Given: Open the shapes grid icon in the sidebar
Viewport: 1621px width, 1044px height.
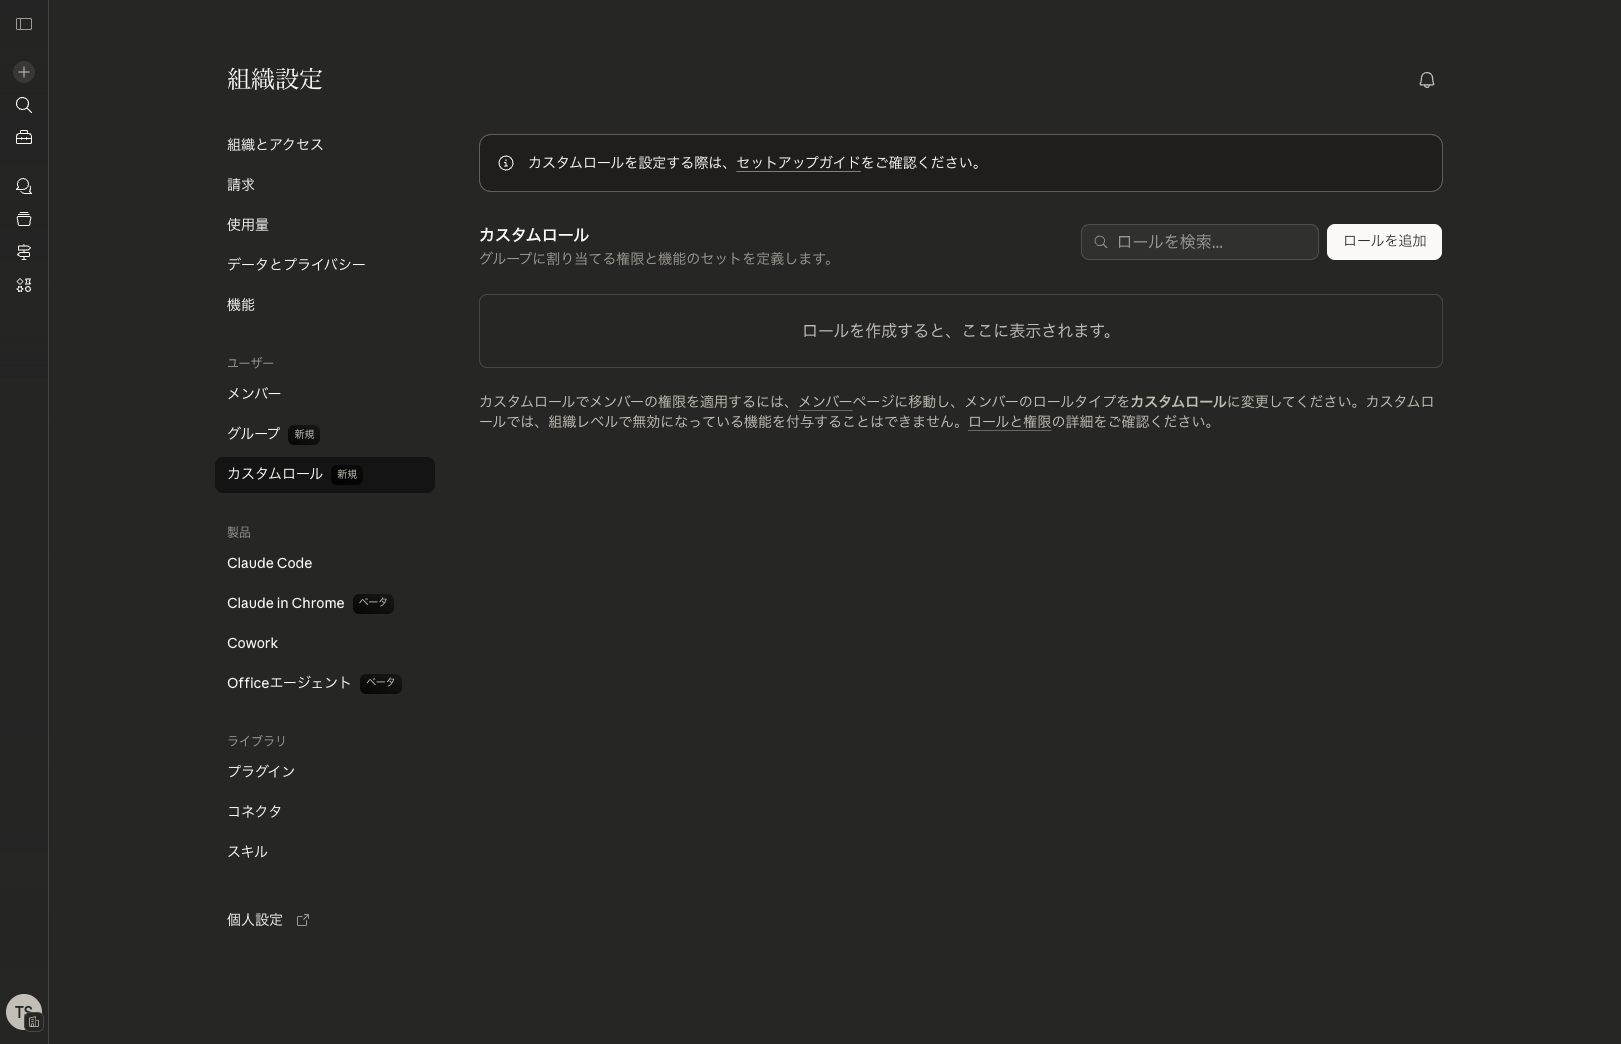Looking at the screenshot, I should tap(24, 286).
